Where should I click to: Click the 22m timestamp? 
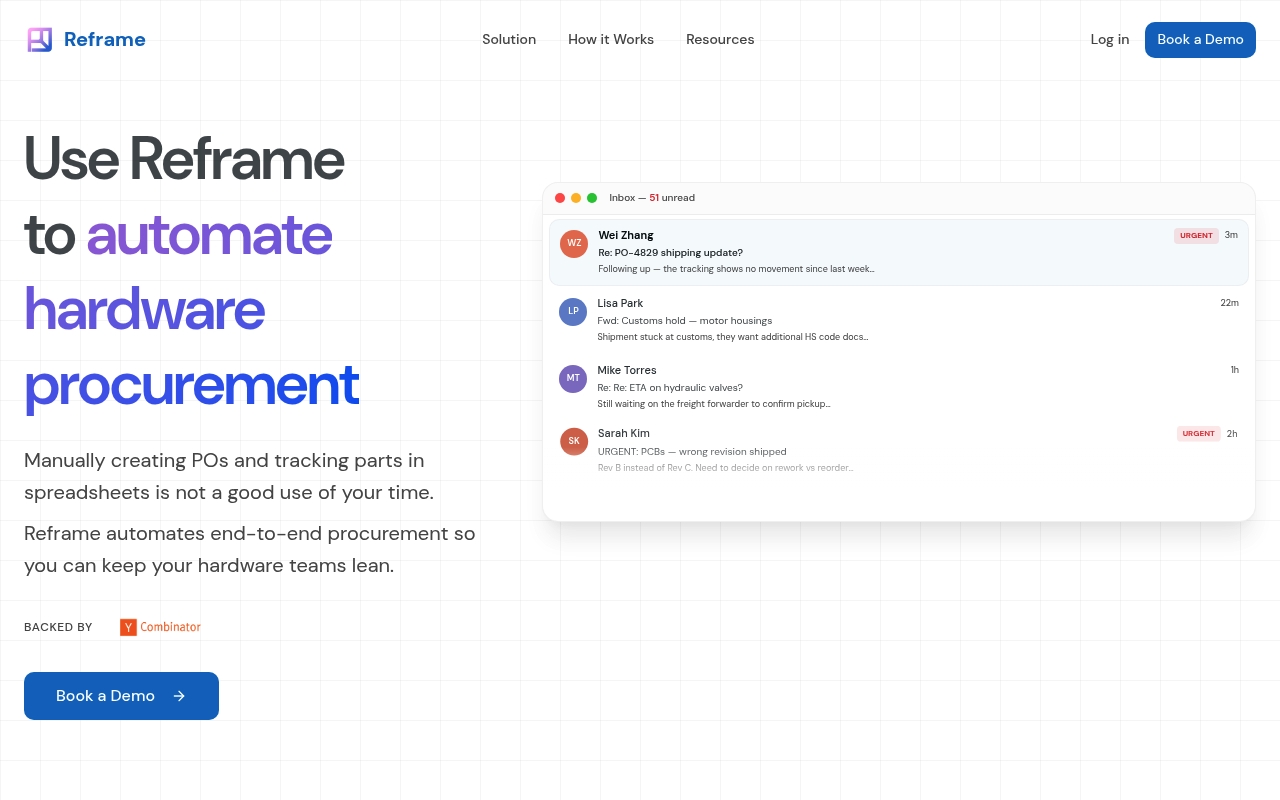(x=1229, y=303)
